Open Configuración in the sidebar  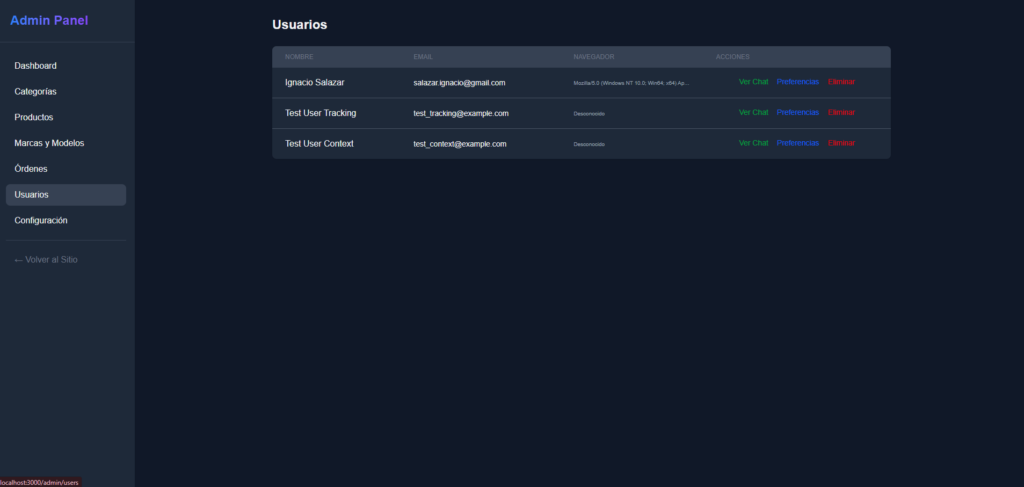(x=41, y=220)
